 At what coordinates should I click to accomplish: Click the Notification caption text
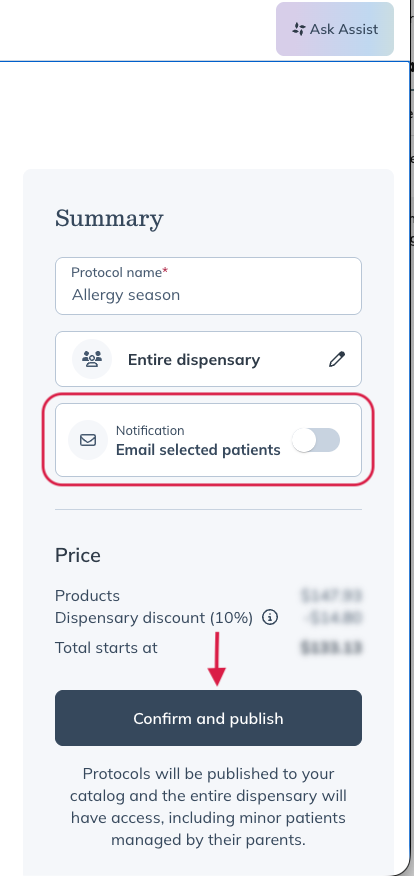150,431
